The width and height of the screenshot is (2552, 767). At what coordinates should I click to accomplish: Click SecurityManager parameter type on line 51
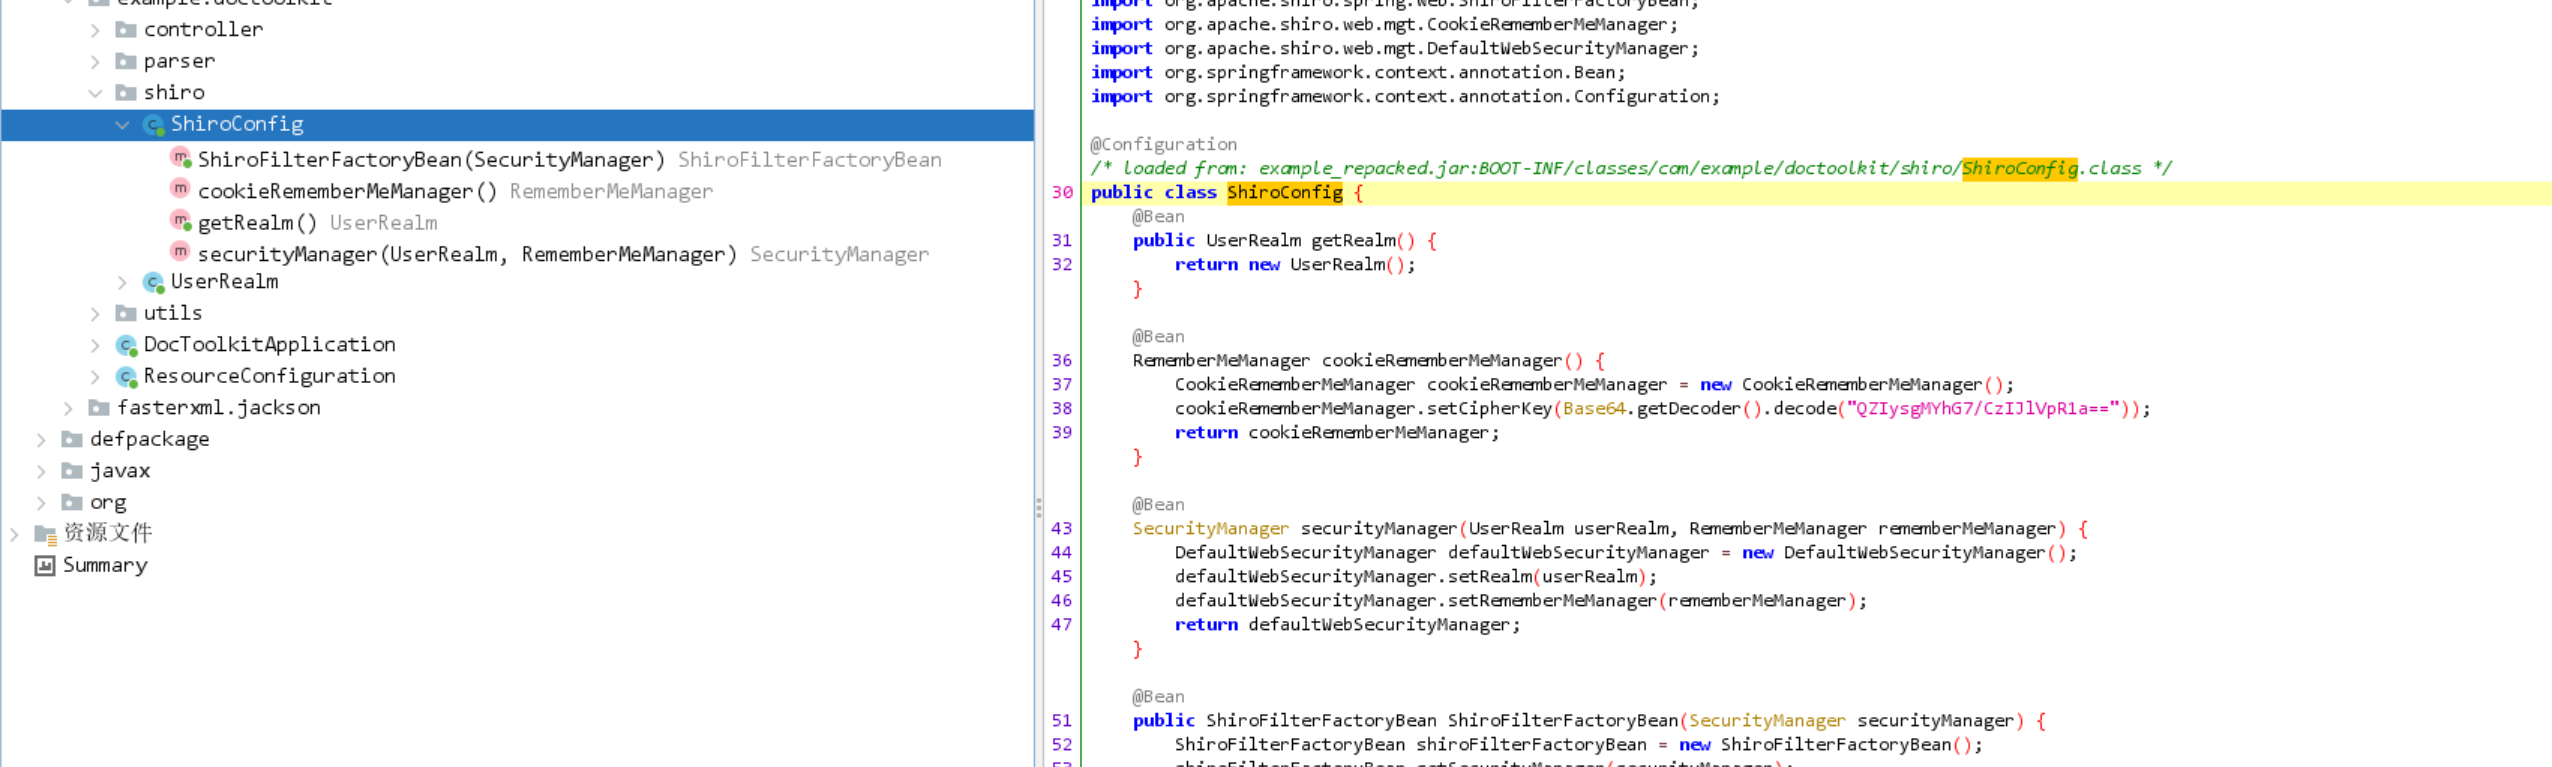(x=1767, y=720)
